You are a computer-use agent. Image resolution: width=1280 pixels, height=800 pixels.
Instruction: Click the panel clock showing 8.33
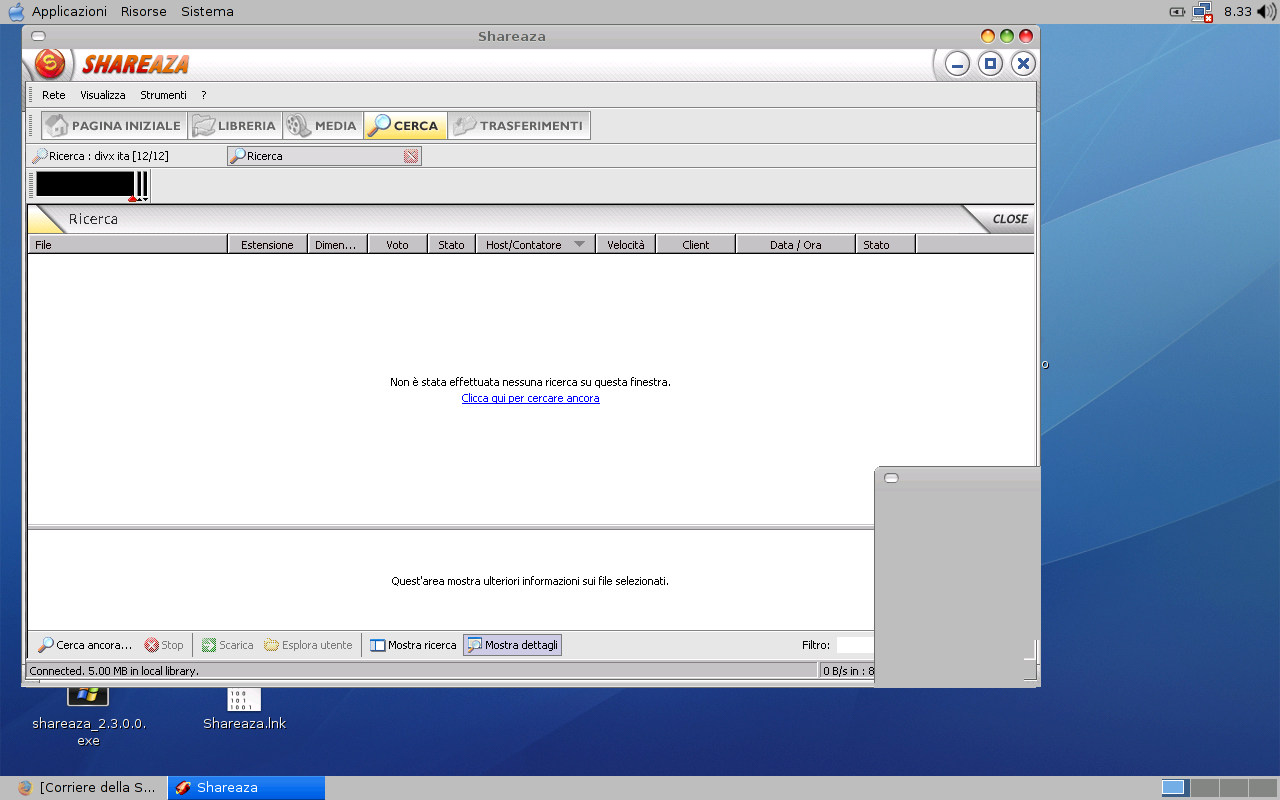coord(1238,12)
